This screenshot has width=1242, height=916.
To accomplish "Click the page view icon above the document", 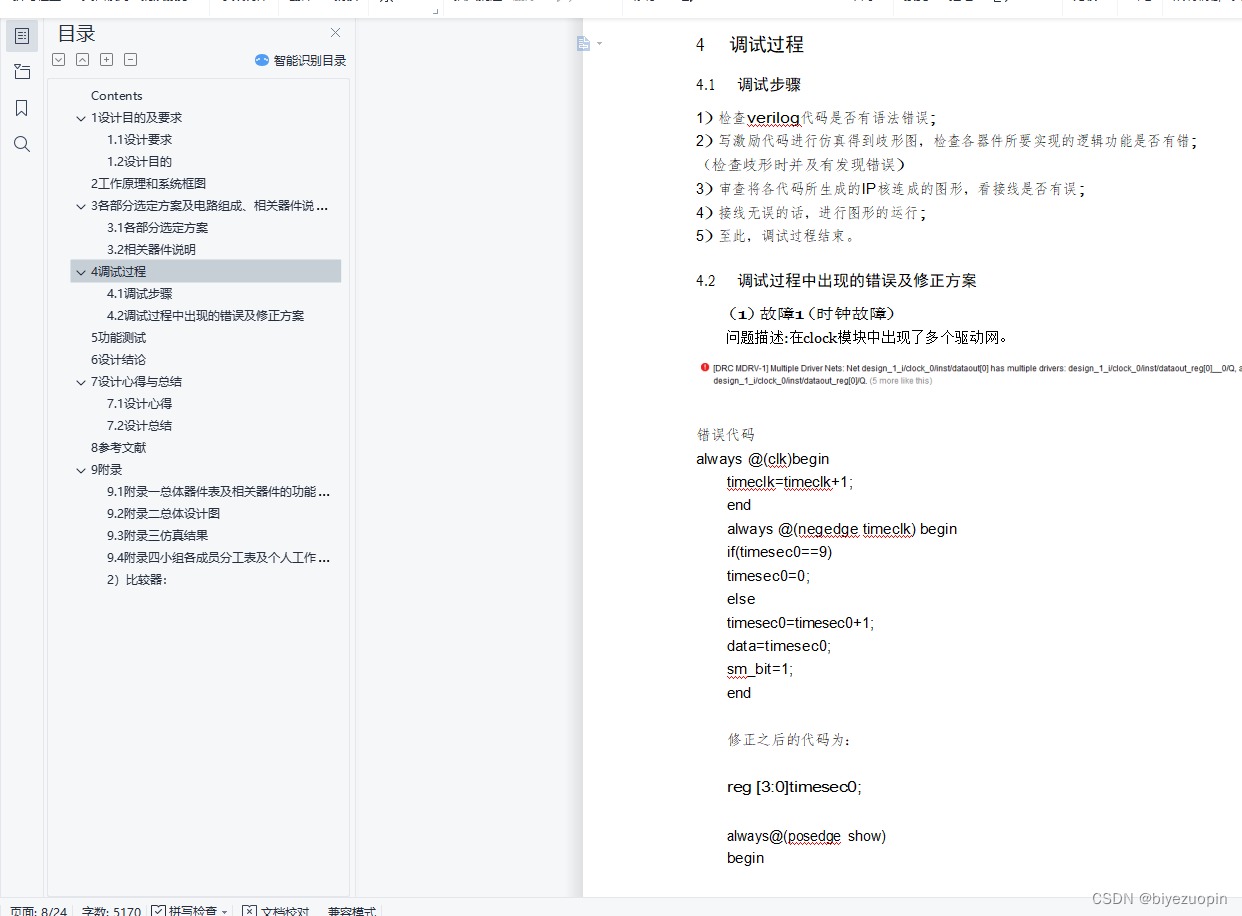I will (583, 43).
